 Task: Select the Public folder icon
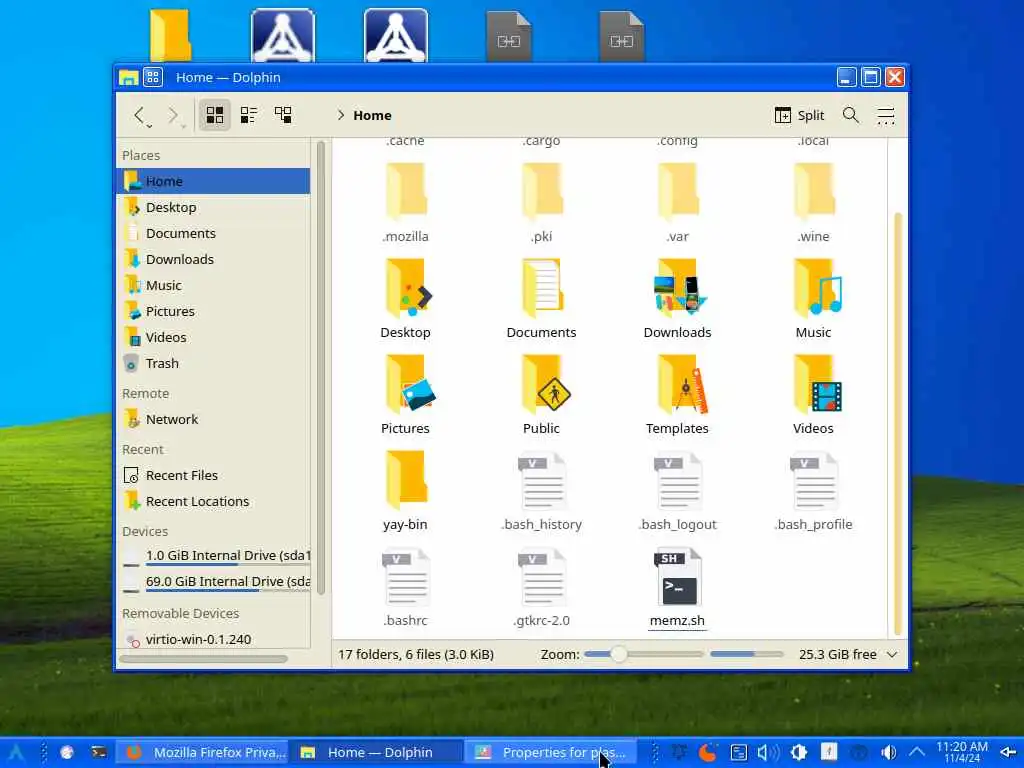click(544, 384)
